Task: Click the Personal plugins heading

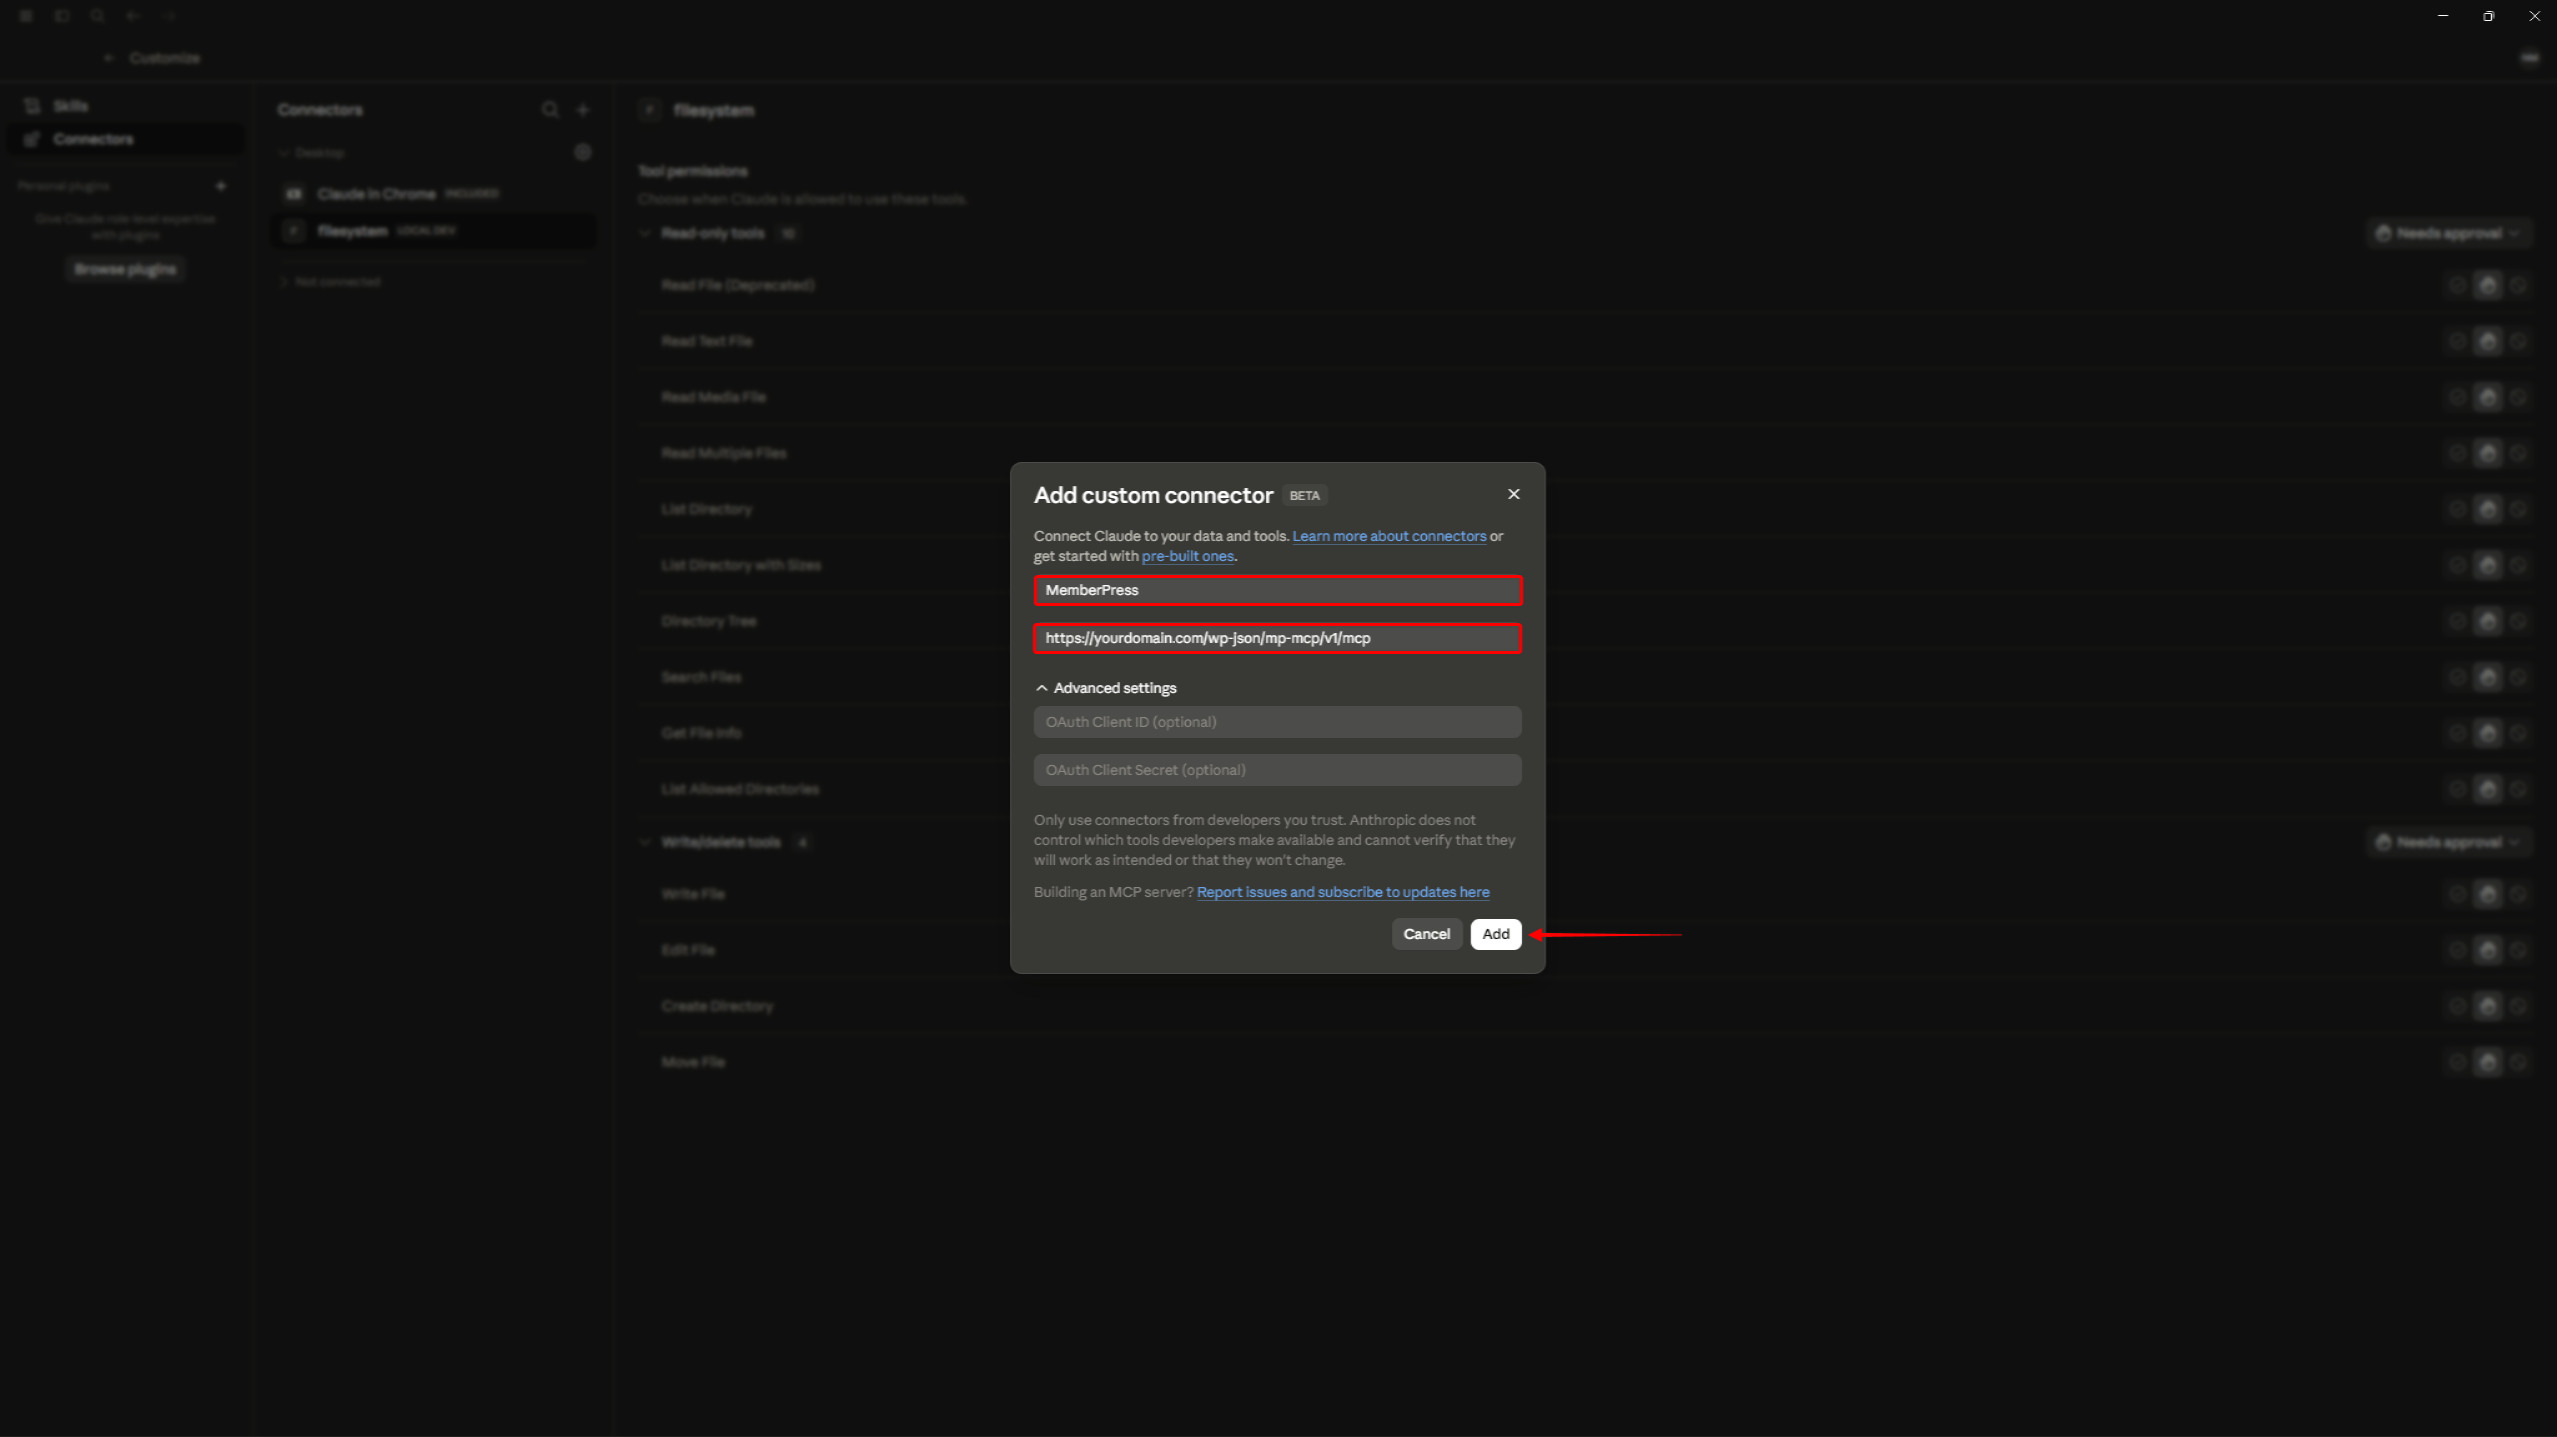Action: 63,186
